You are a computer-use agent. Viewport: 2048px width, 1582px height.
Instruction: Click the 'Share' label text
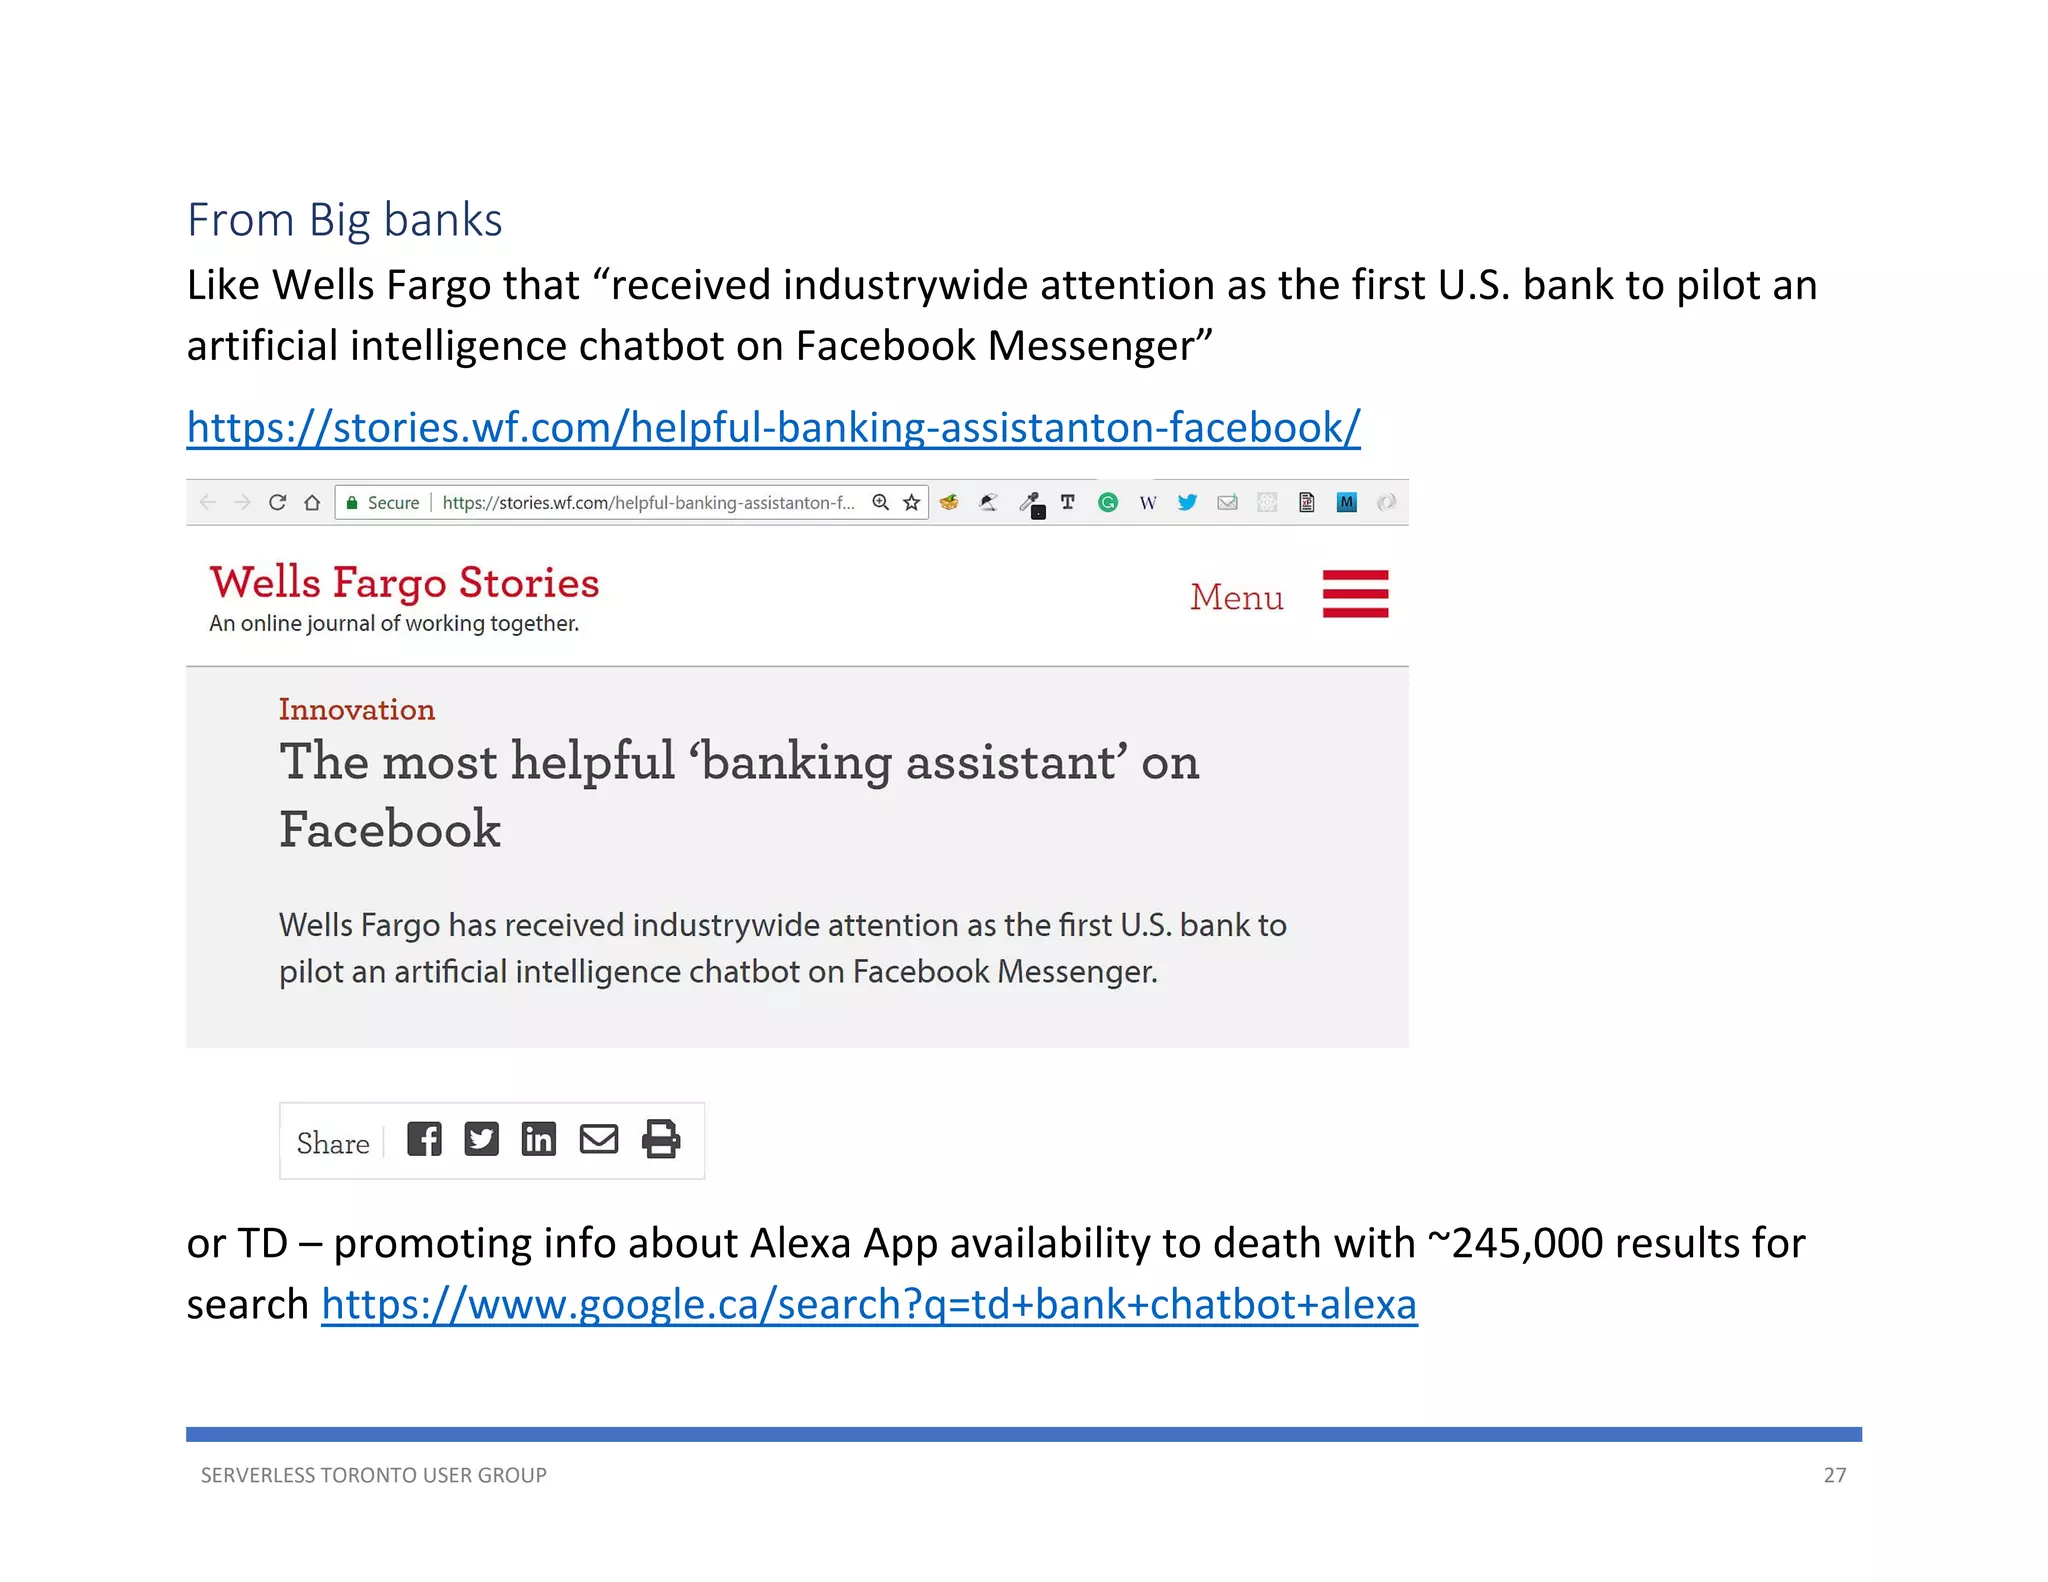tap(333, 1143)
